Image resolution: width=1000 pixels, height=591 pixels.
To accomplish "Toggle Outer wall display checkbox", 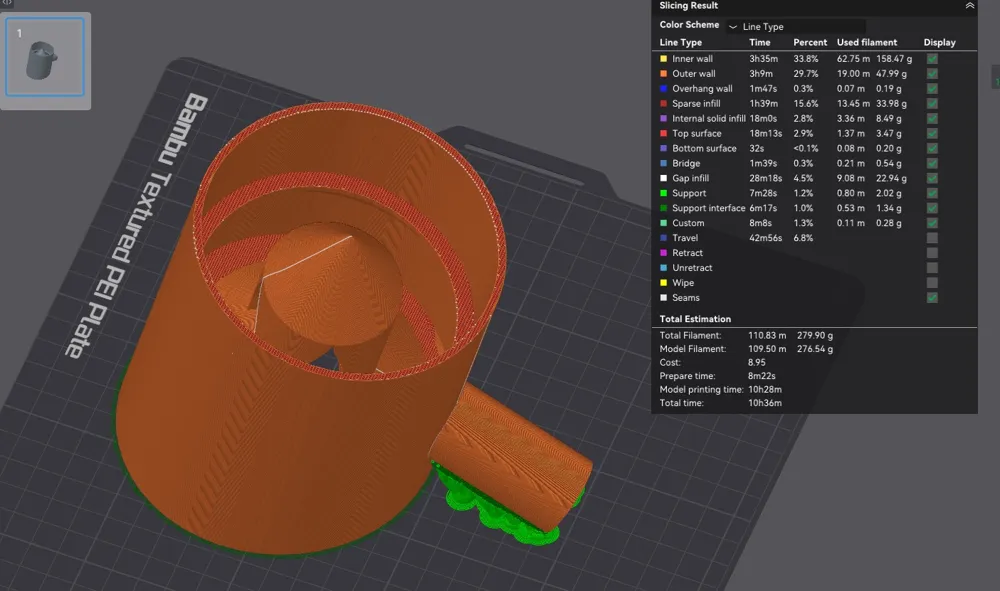I will pyautogui.click(x=932, y=73).
